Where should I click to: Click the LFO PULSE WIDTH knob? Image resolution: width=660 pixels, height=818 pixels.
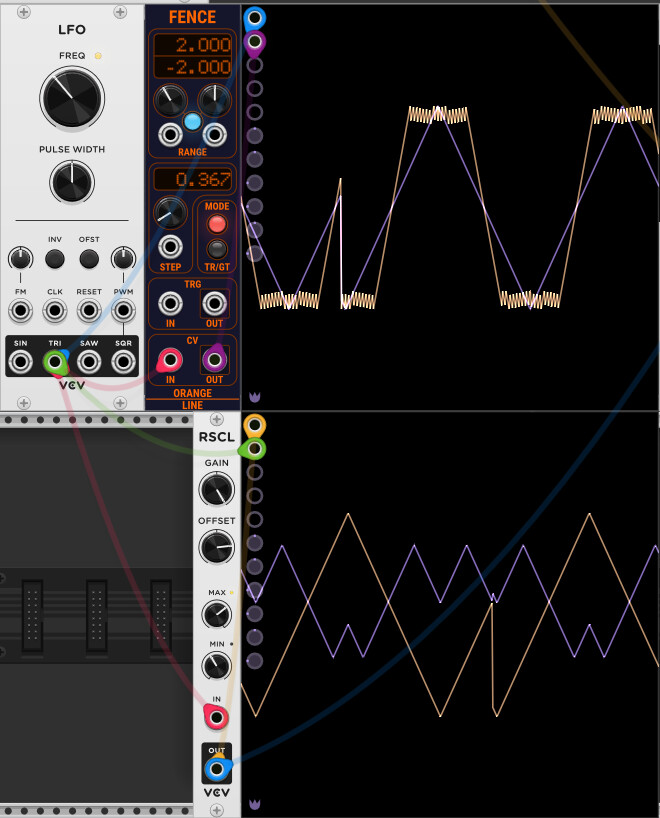pos(71,181)
